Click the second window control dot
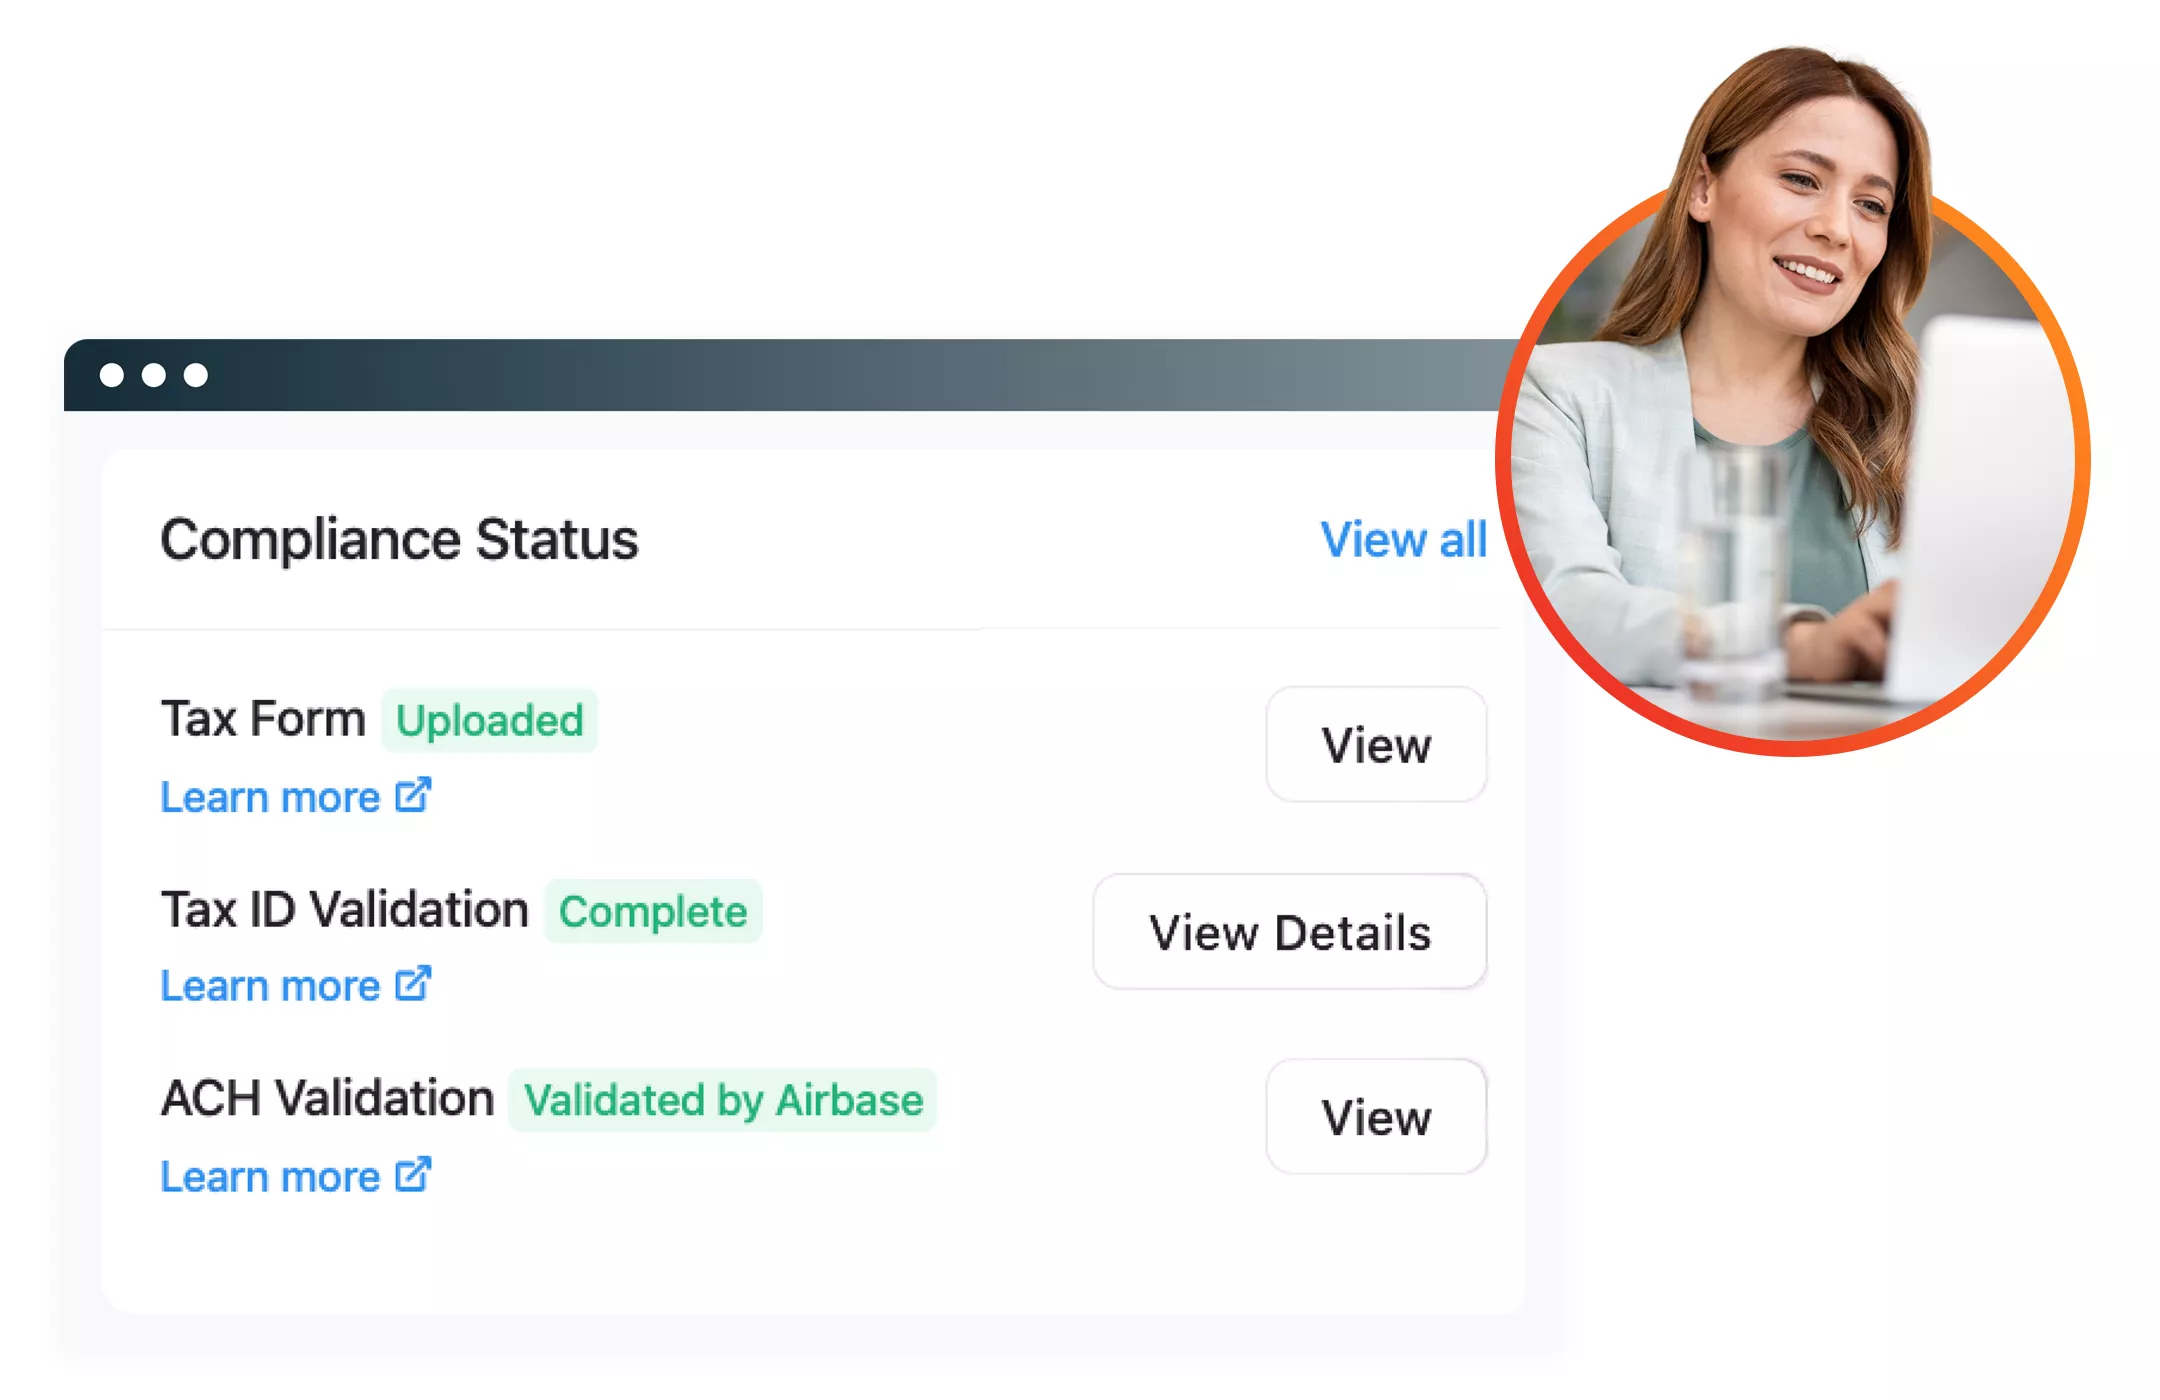 coord(154,375)
